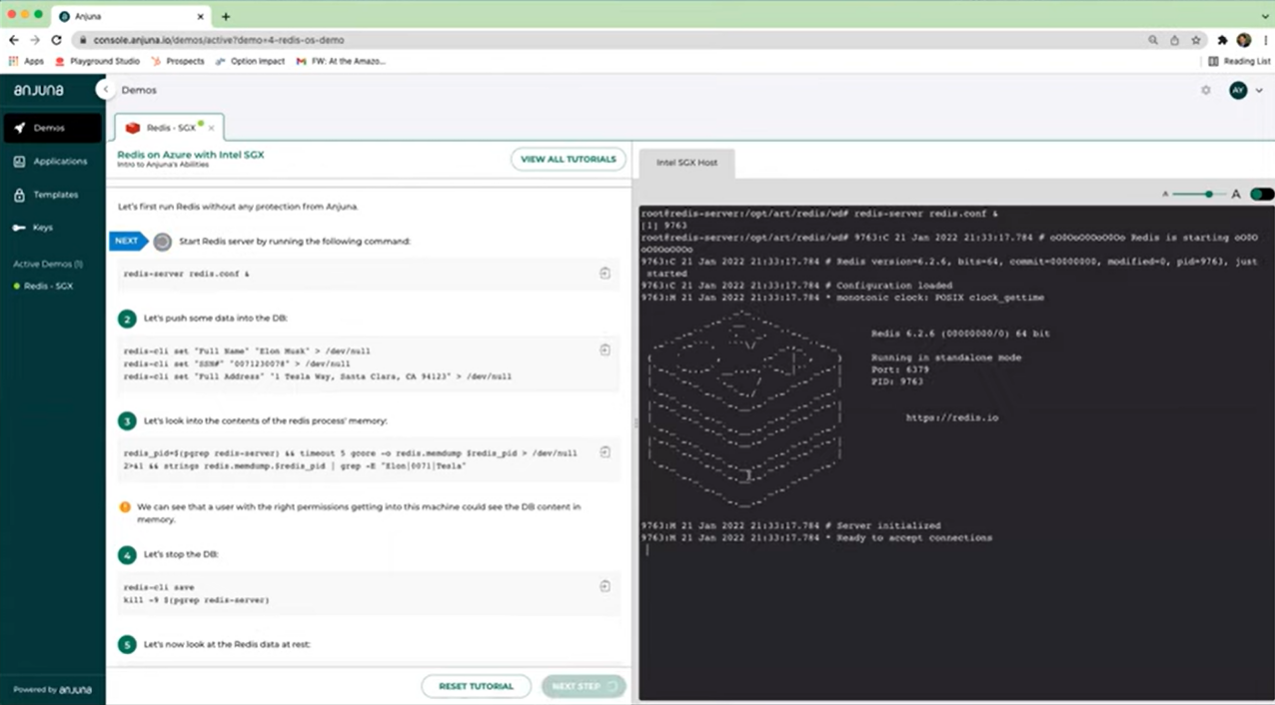Click the VIEW ALL TUTORIALS button
1275x705 pixels.
(x=568, y=159)
